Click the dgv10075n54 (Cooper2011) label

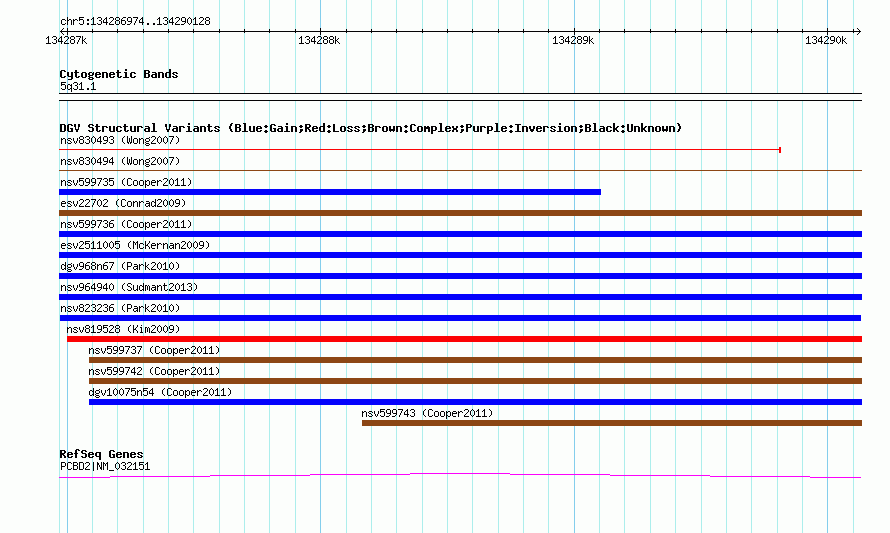[x=160, y=392]
